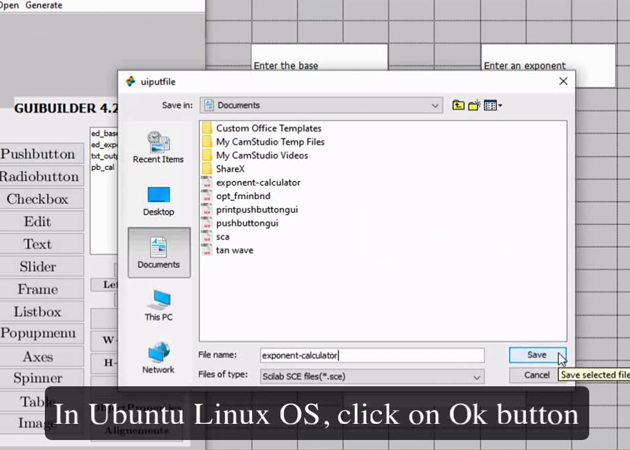Click the Up One Level folder icon
This screenshot has height=450, width=630.
458,105
